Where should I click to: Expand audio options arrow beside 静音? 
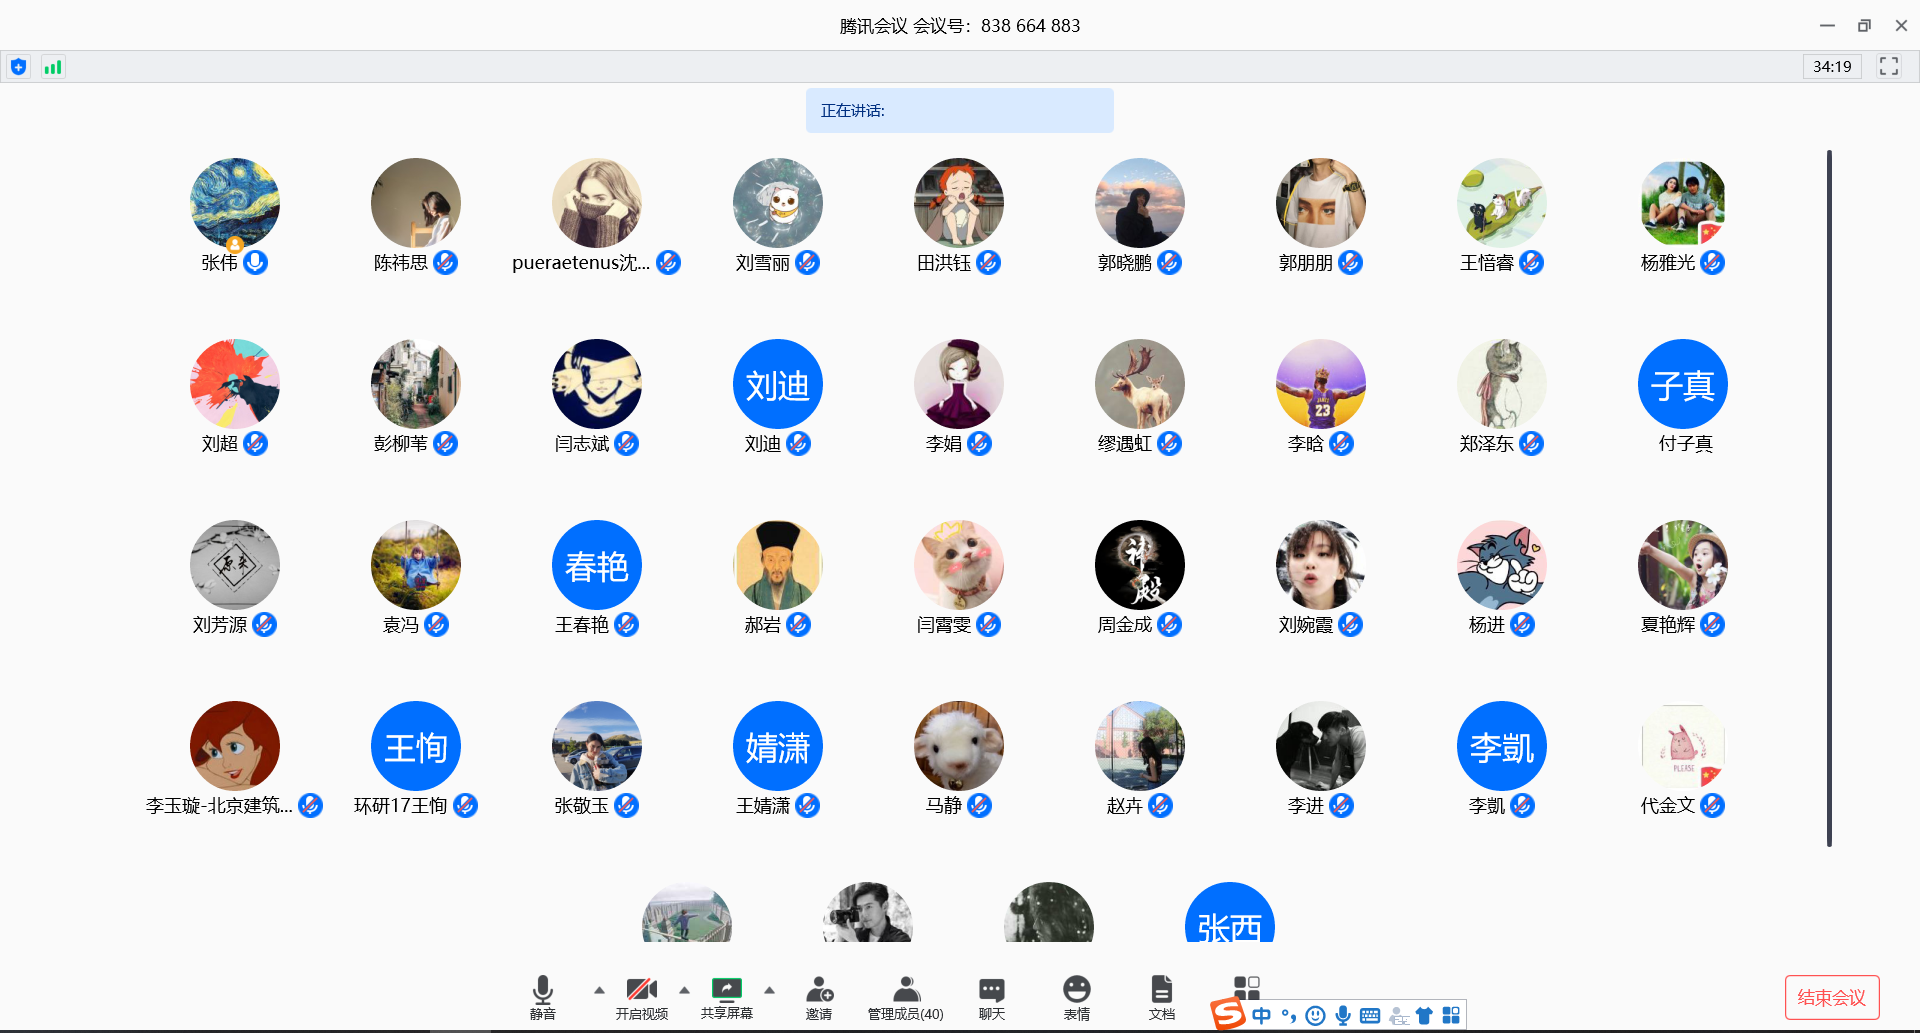pos(599,990)
